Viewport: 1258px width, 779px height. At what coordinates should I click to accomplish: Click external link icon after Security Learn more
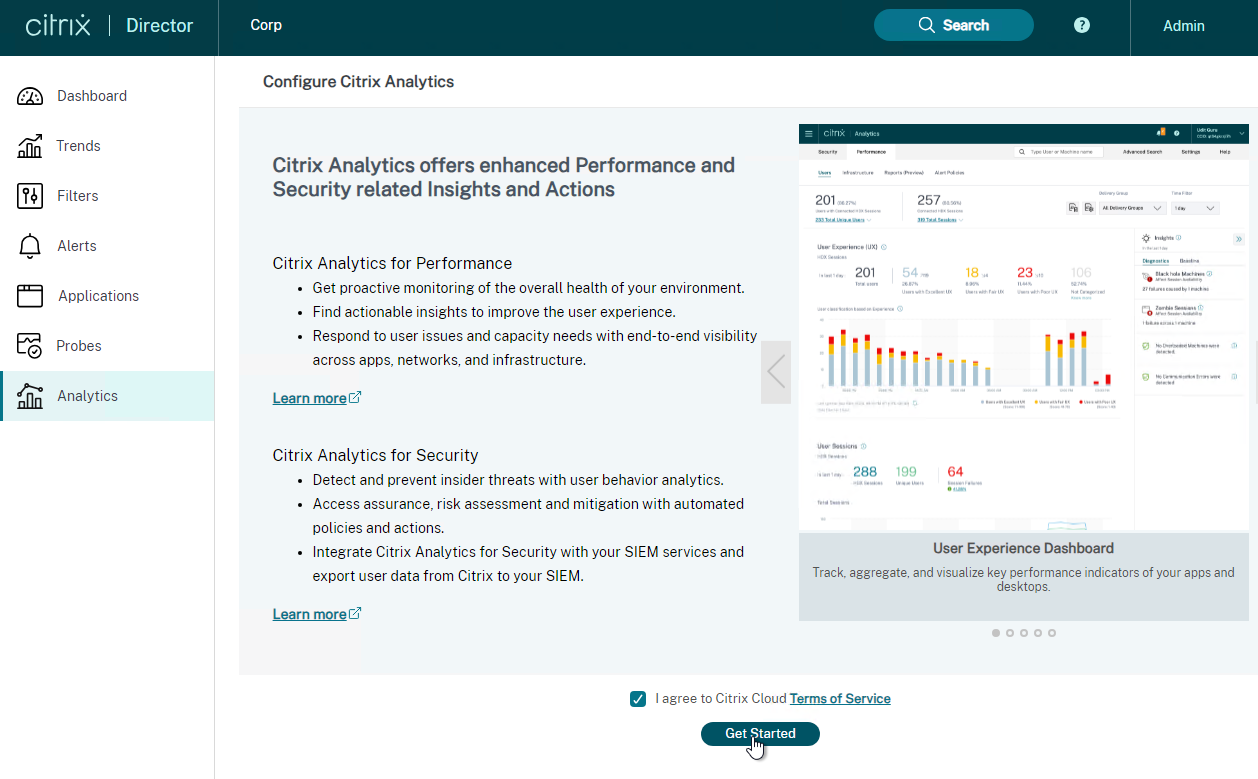coord(355,613)
